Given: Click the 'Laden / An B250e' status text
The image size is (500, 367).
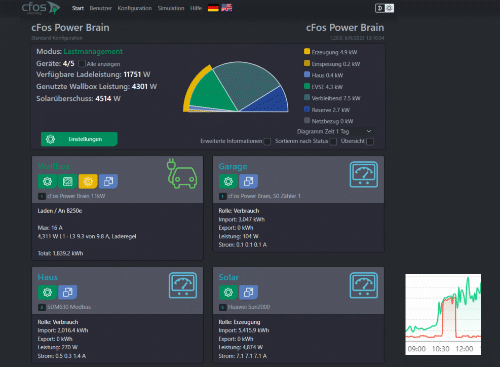Looking at the screenshot, I should coord(60,211).
